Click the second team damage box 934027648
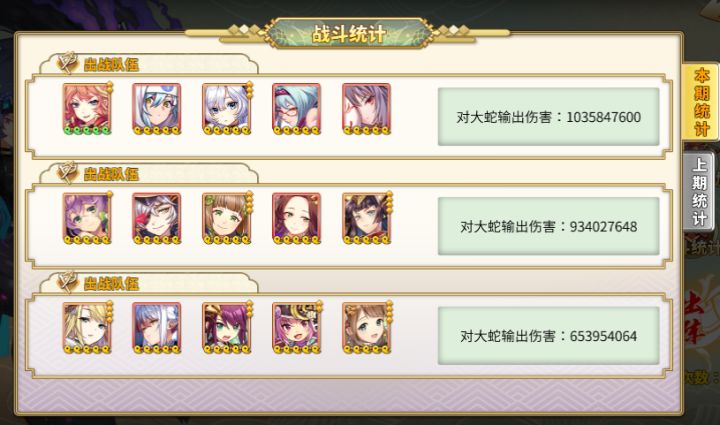The image size is (720, 425). (x=548, y=226)
